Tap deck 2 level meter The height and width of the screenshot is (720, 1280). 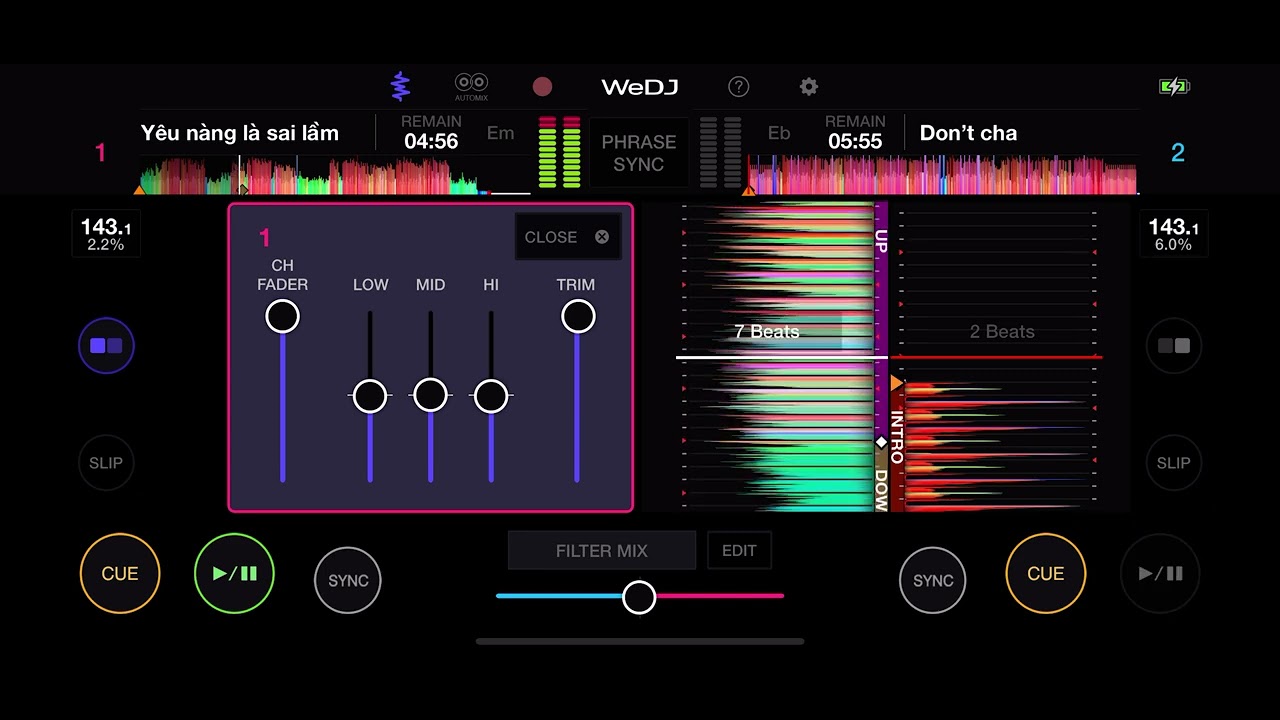coord(720,152)
